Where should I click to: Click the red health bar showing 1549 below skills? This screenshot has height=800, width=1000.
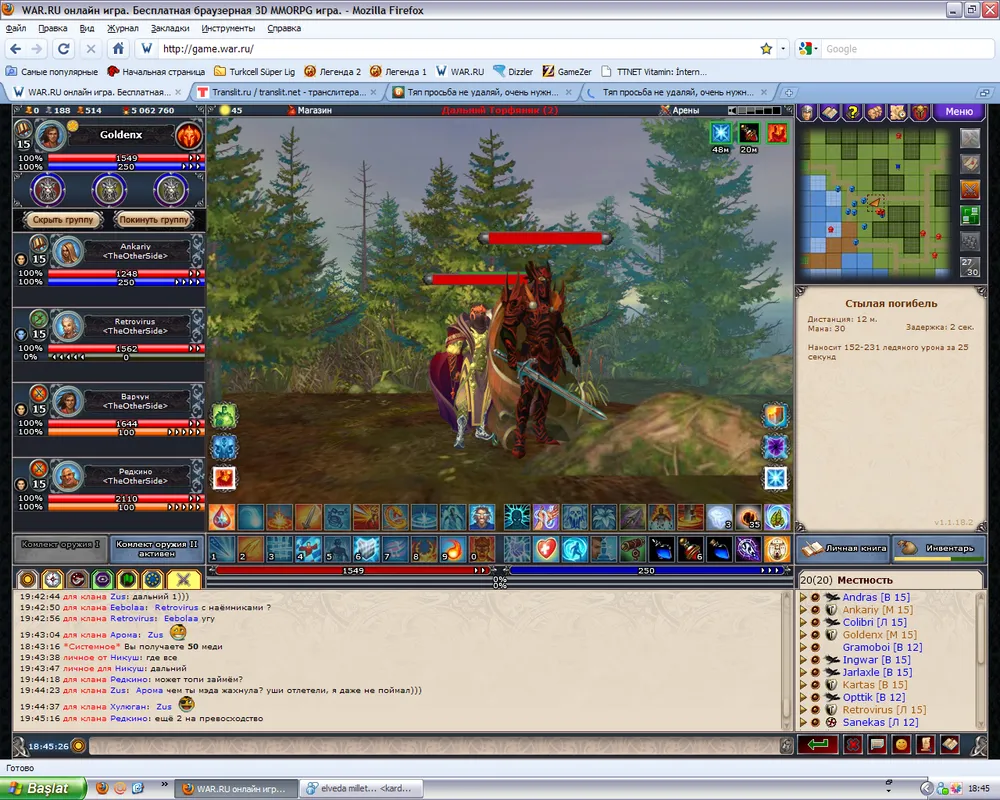coord(353,571)
